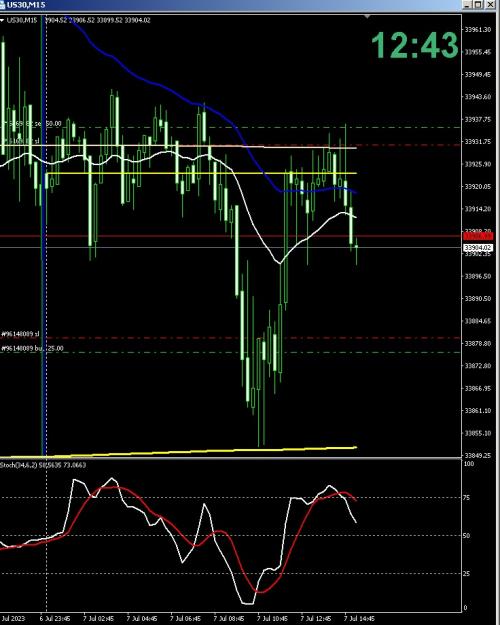Viewport: 500px width, 625px height.
Task: Select the #96148089 buy order line label
Action: pos(33,348)
